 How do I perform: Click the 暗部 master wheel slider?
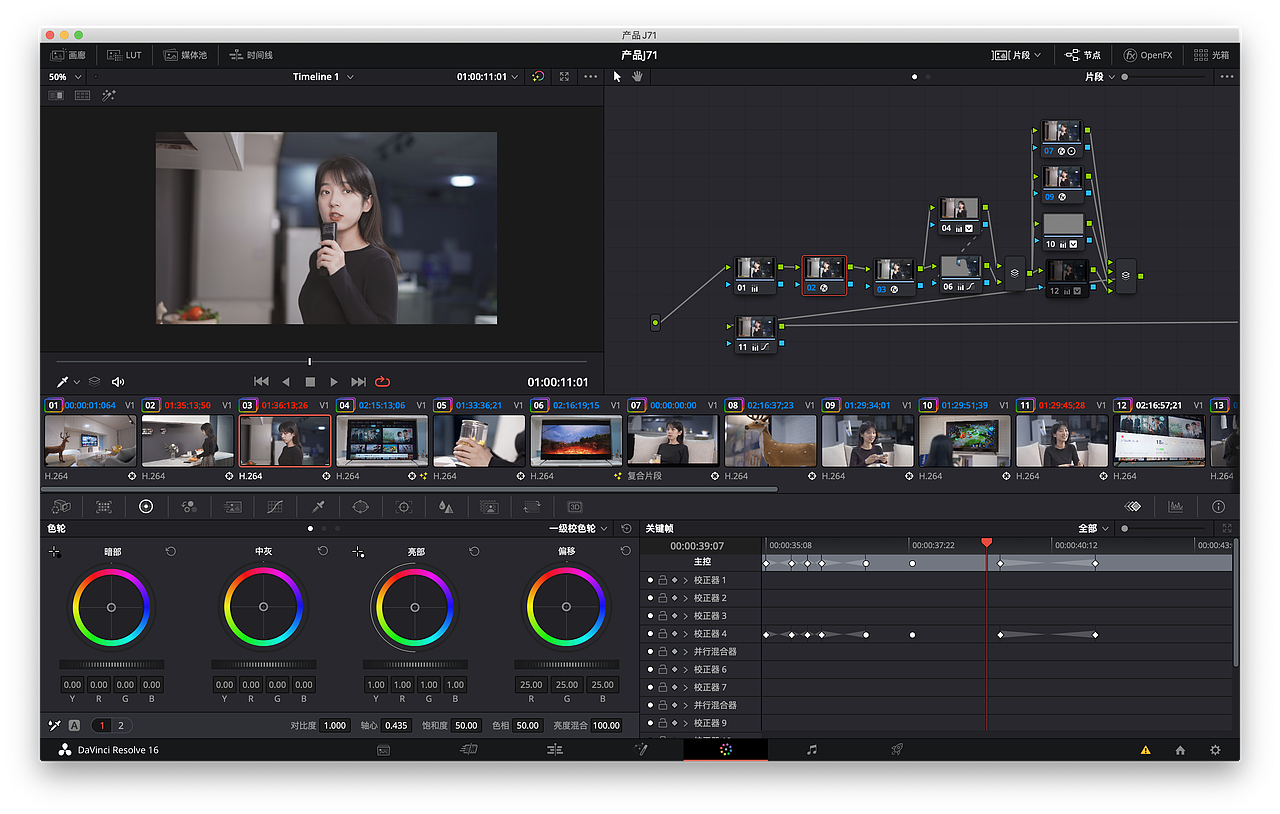tap(111, 664)
